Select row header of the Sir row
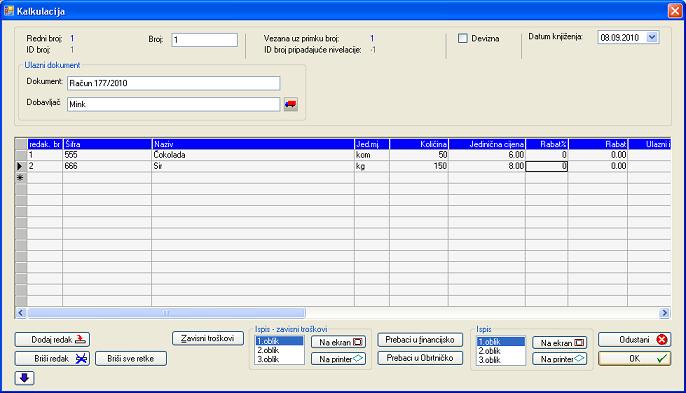The image size is (686, 393). pos(21,166)
